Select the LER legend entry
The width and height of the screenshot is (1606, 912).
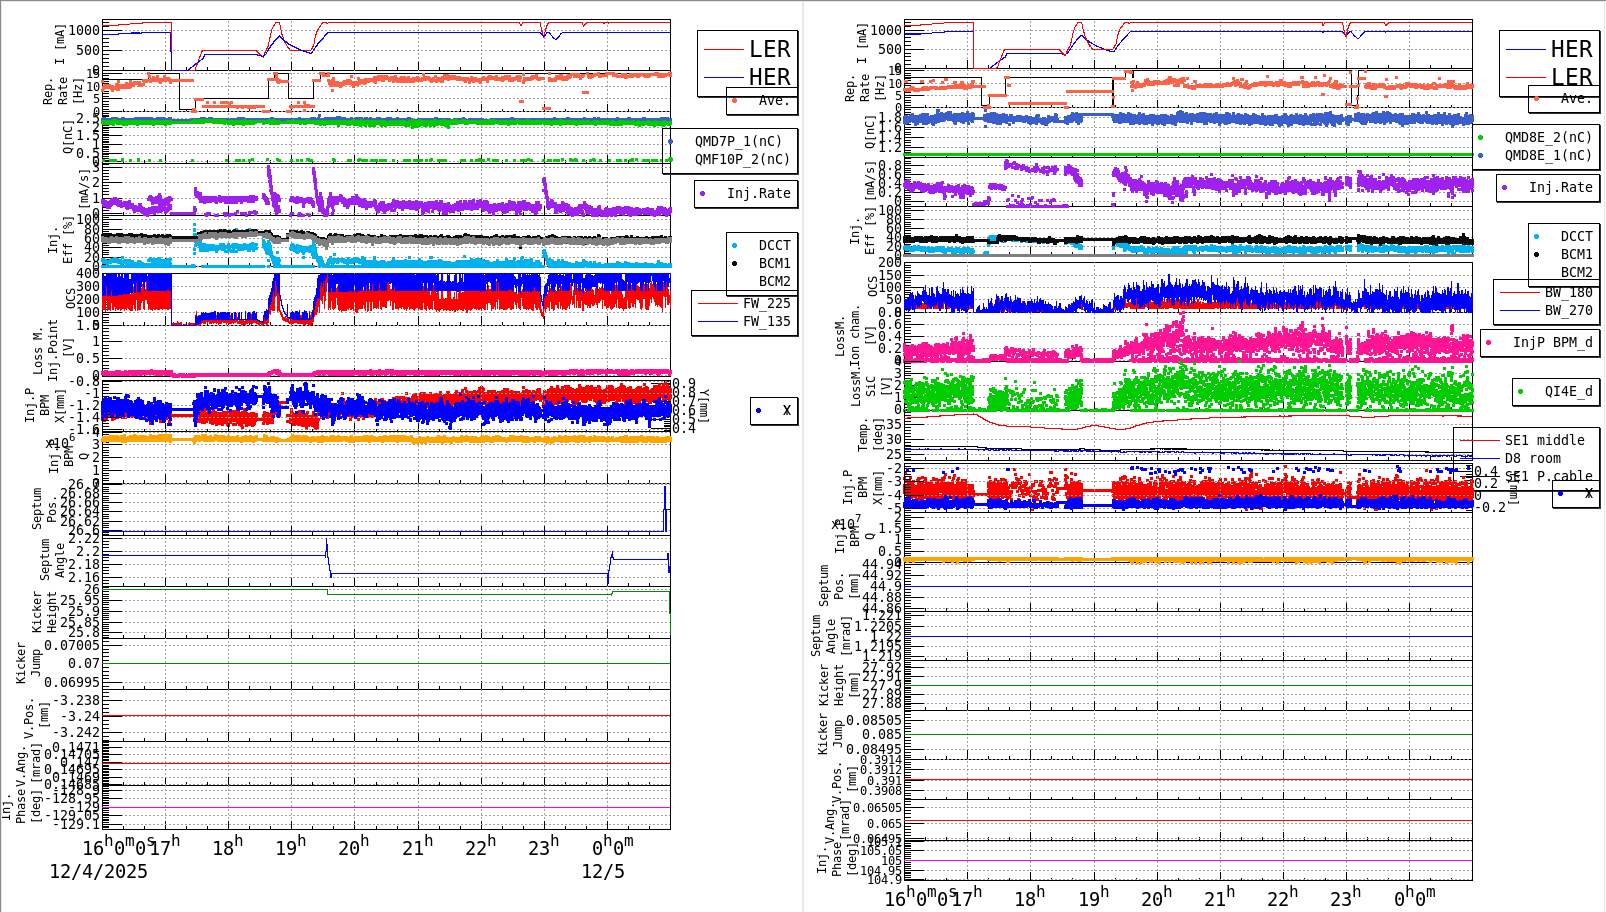770,48
